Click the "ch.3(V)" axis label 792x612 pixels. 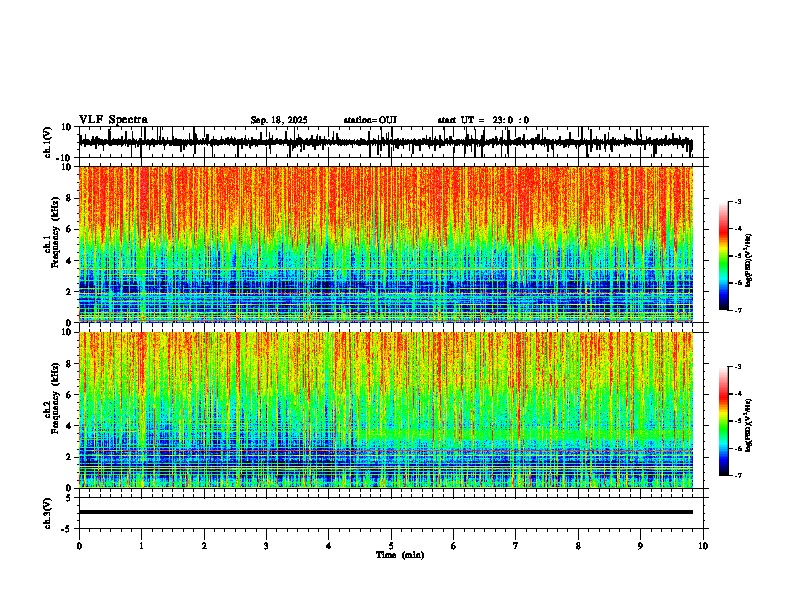pos(47,513)
